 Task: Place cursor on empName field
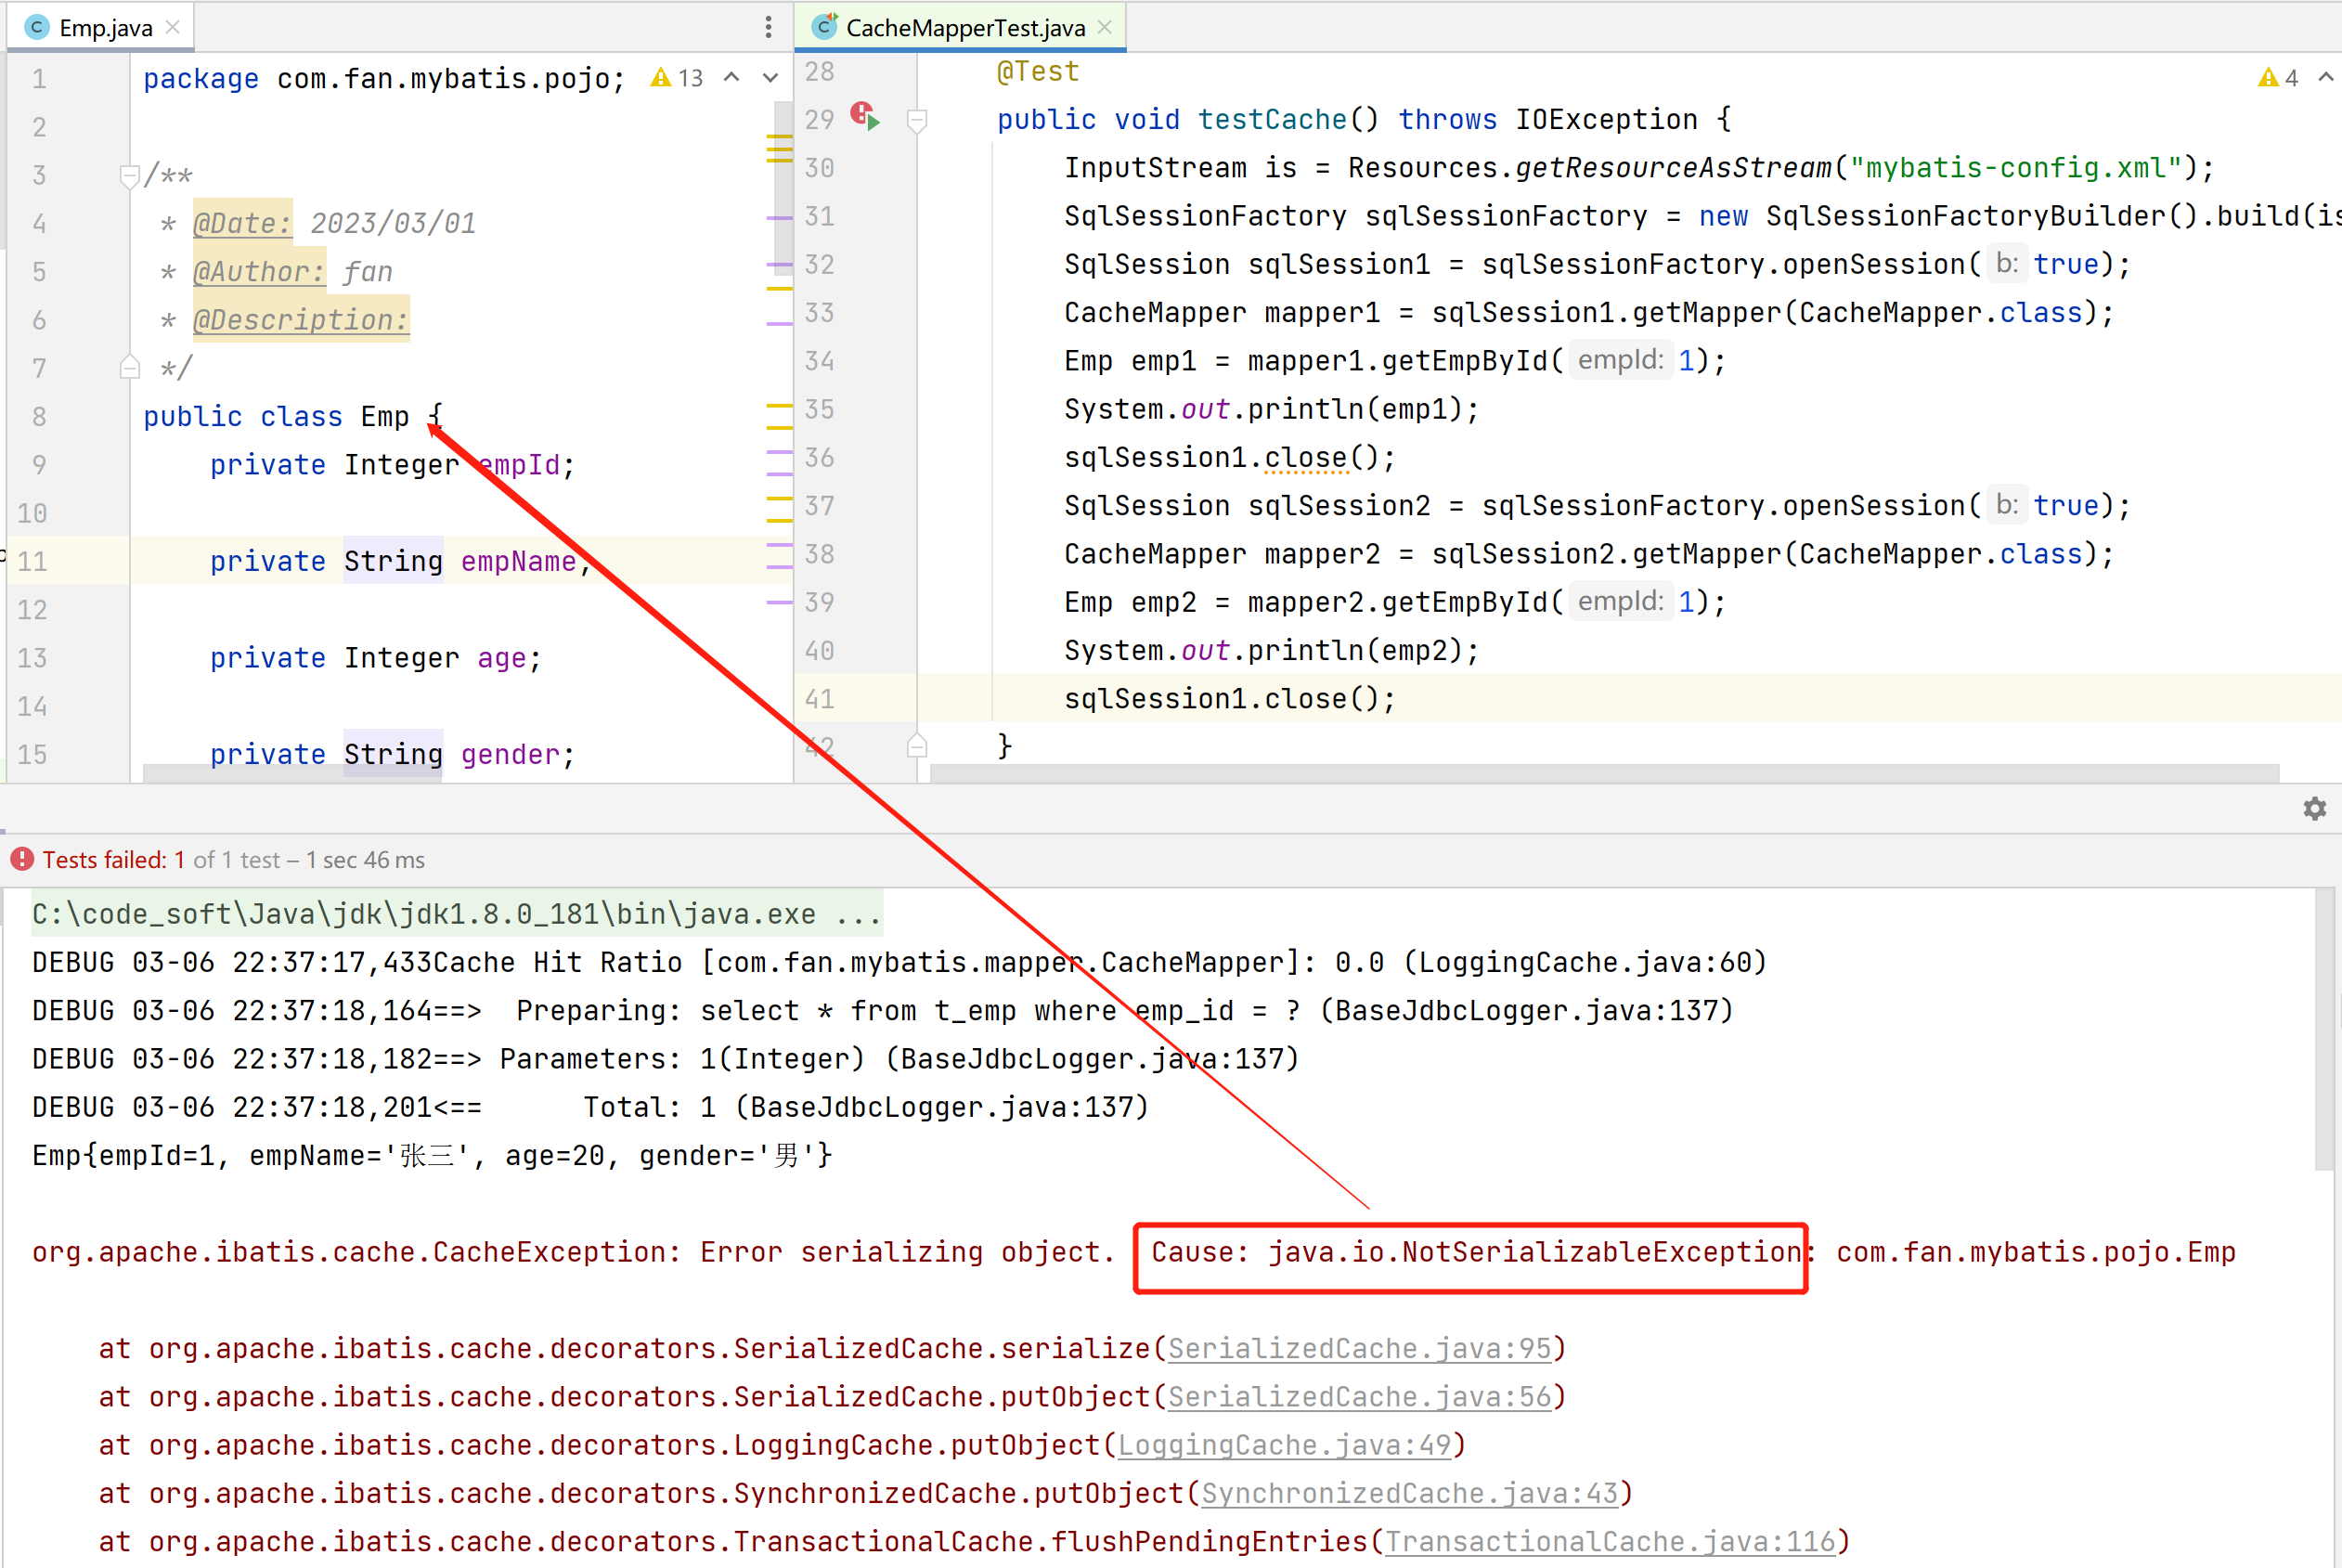(x=518, y=561)
